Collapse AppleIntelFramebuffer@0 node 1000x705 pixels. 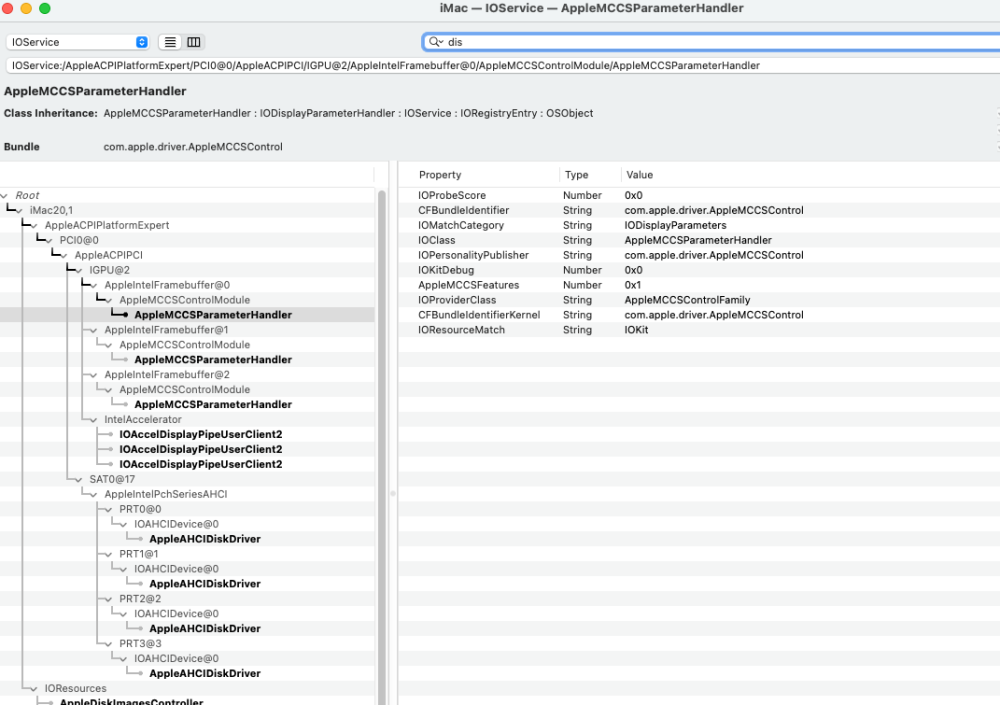[94, 285]
